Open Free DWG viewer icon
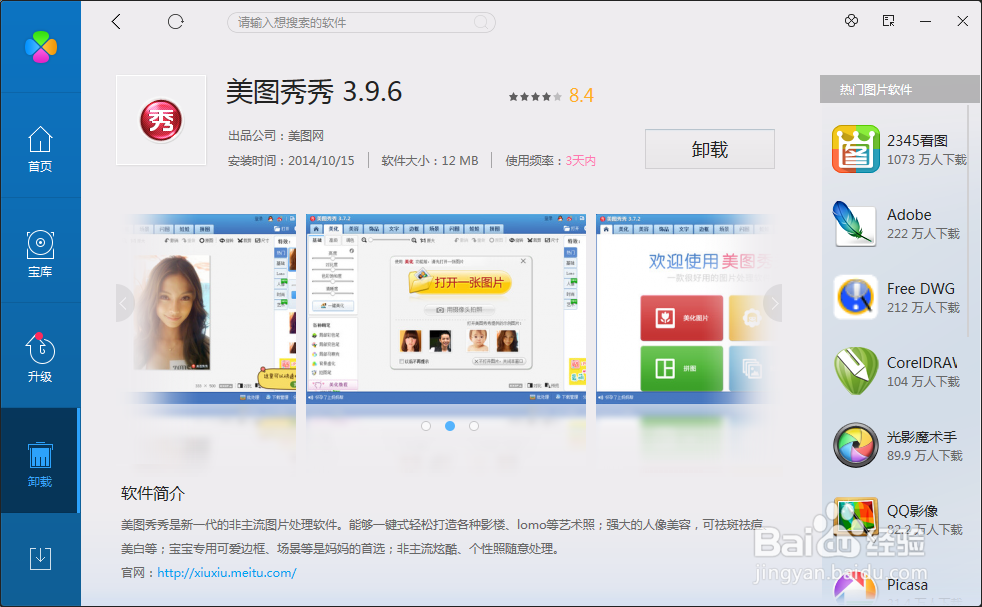This screenshot has height=607, width=982. pos(855,298)
